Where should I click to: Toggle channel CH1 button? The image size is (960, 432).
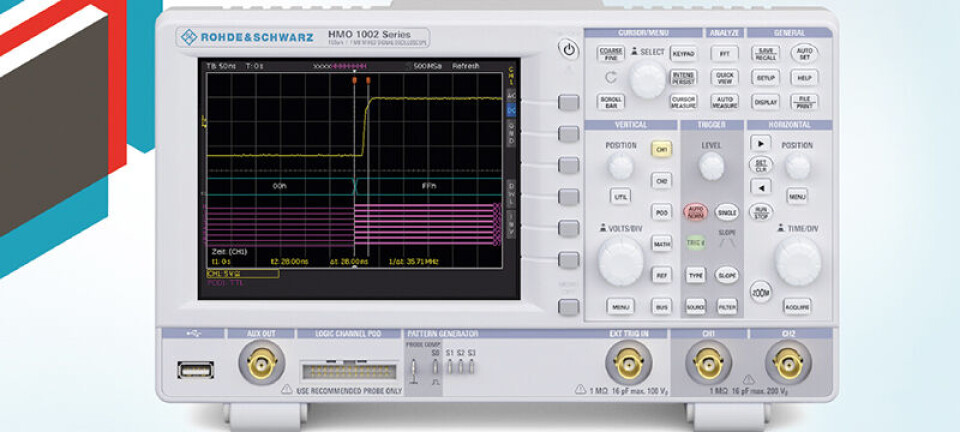click(x=661, y=149)
